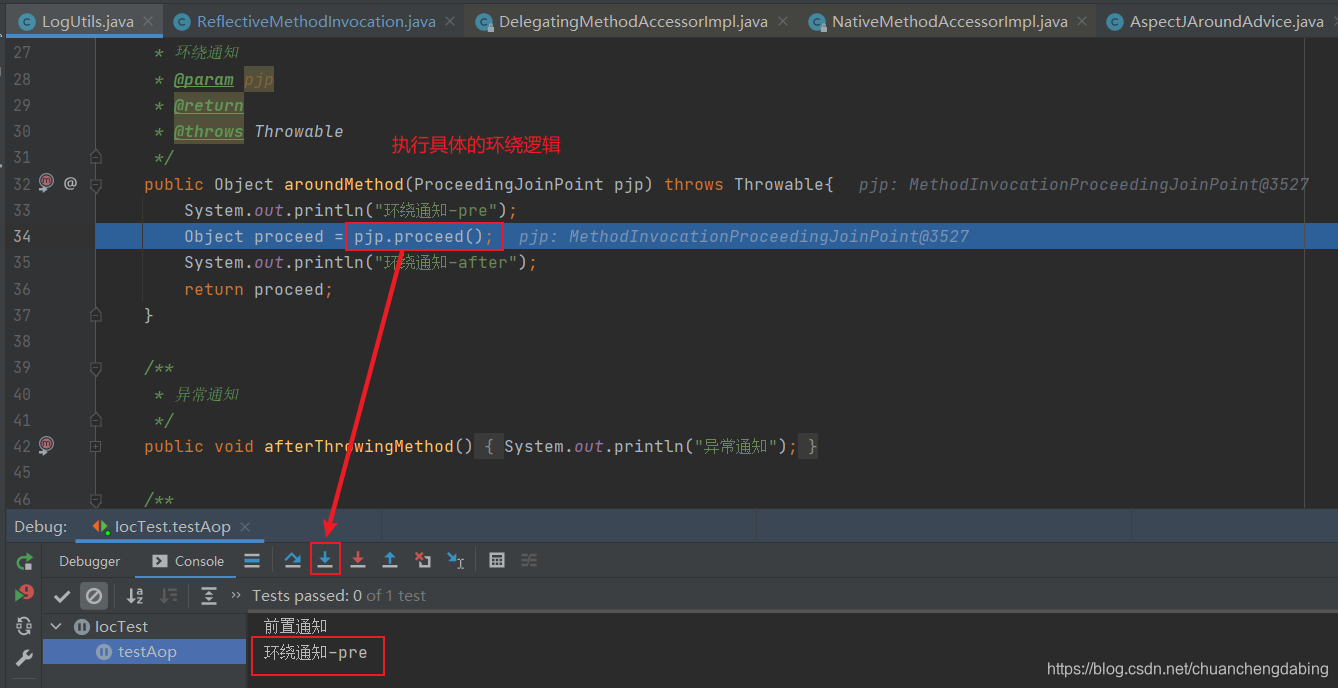This screenshot has height=688, width=1338.
Task: Click fold end marker at line 31
Action: (x=96, y=157)
